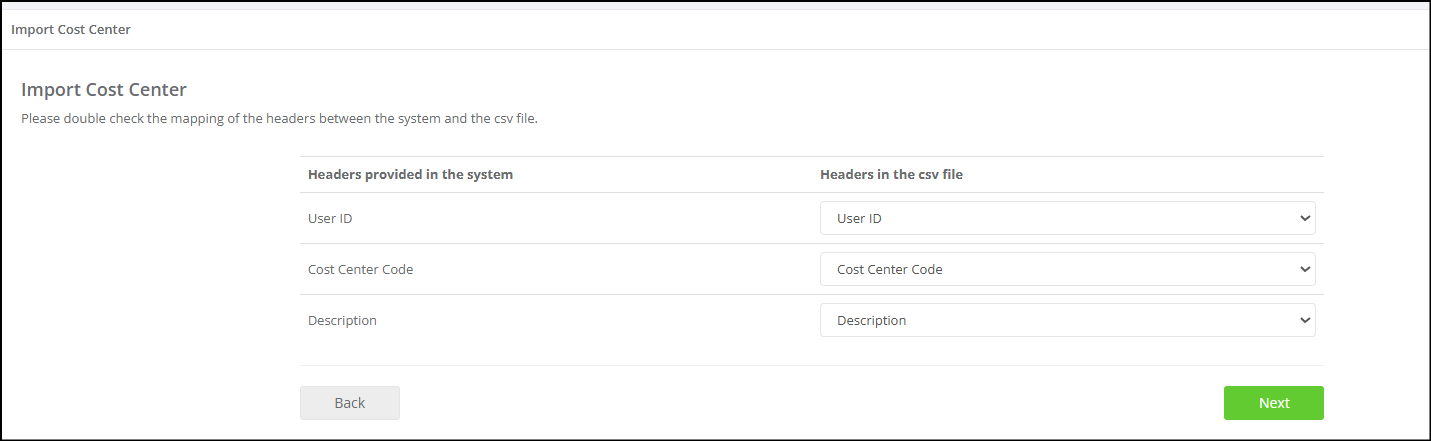The width and height of the screenshot is (1431, 441).
Task: Select the User ID system header label
Action: click(x=330, y=218)
